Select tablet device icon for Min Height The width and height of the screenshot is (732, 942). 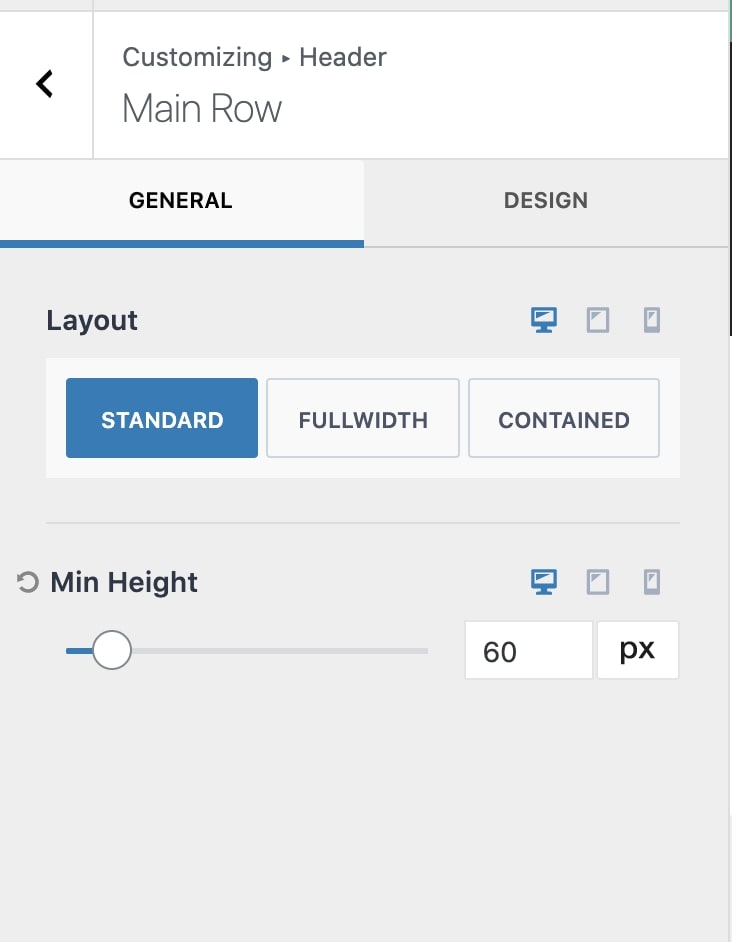coord(598,582)
